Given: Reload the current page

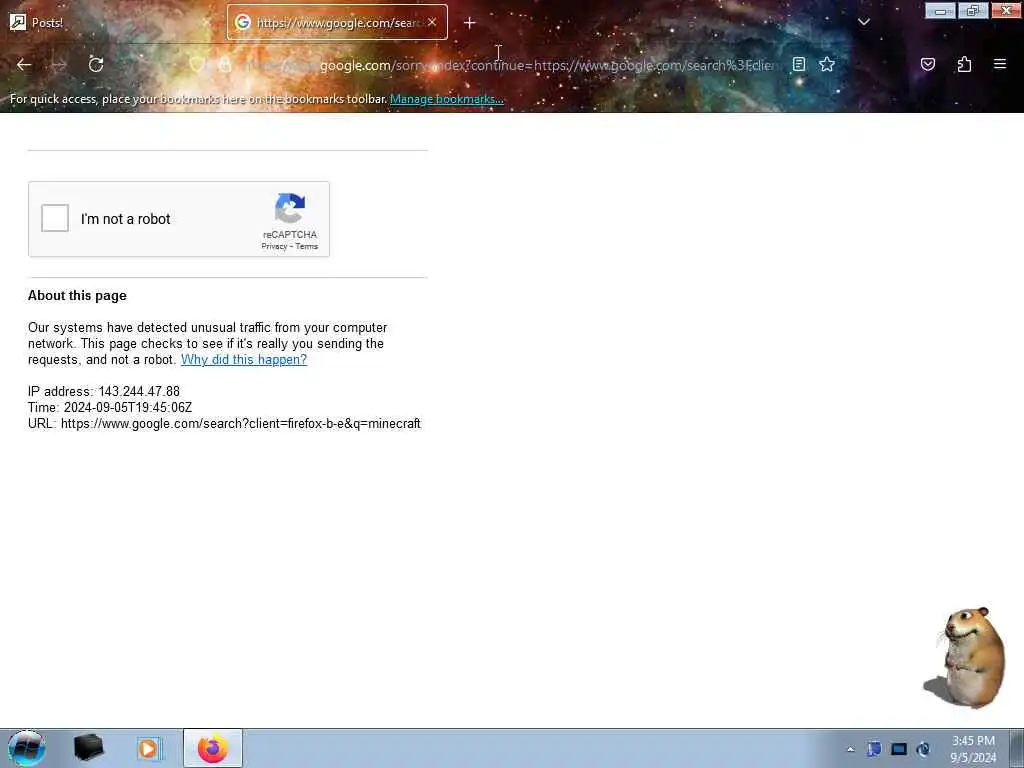Looking at the screenshot, I should [x=96, y=64].
